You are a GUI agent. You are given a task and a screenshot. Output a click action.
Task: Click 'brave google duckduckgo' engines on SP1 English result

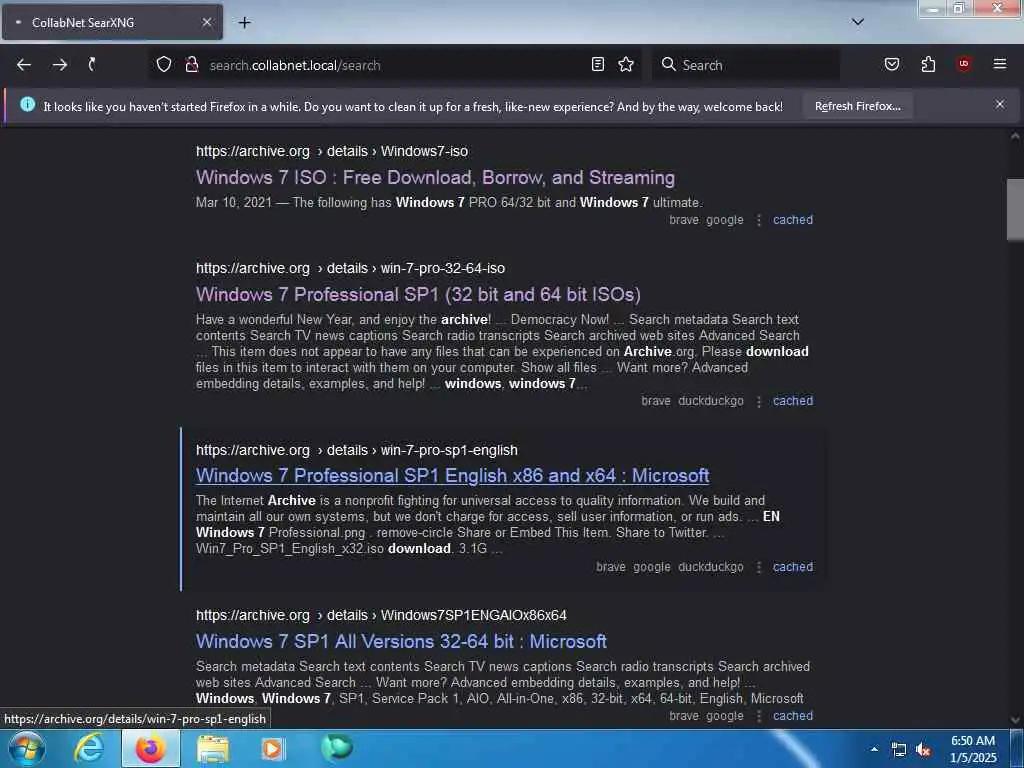coord(669,567)
